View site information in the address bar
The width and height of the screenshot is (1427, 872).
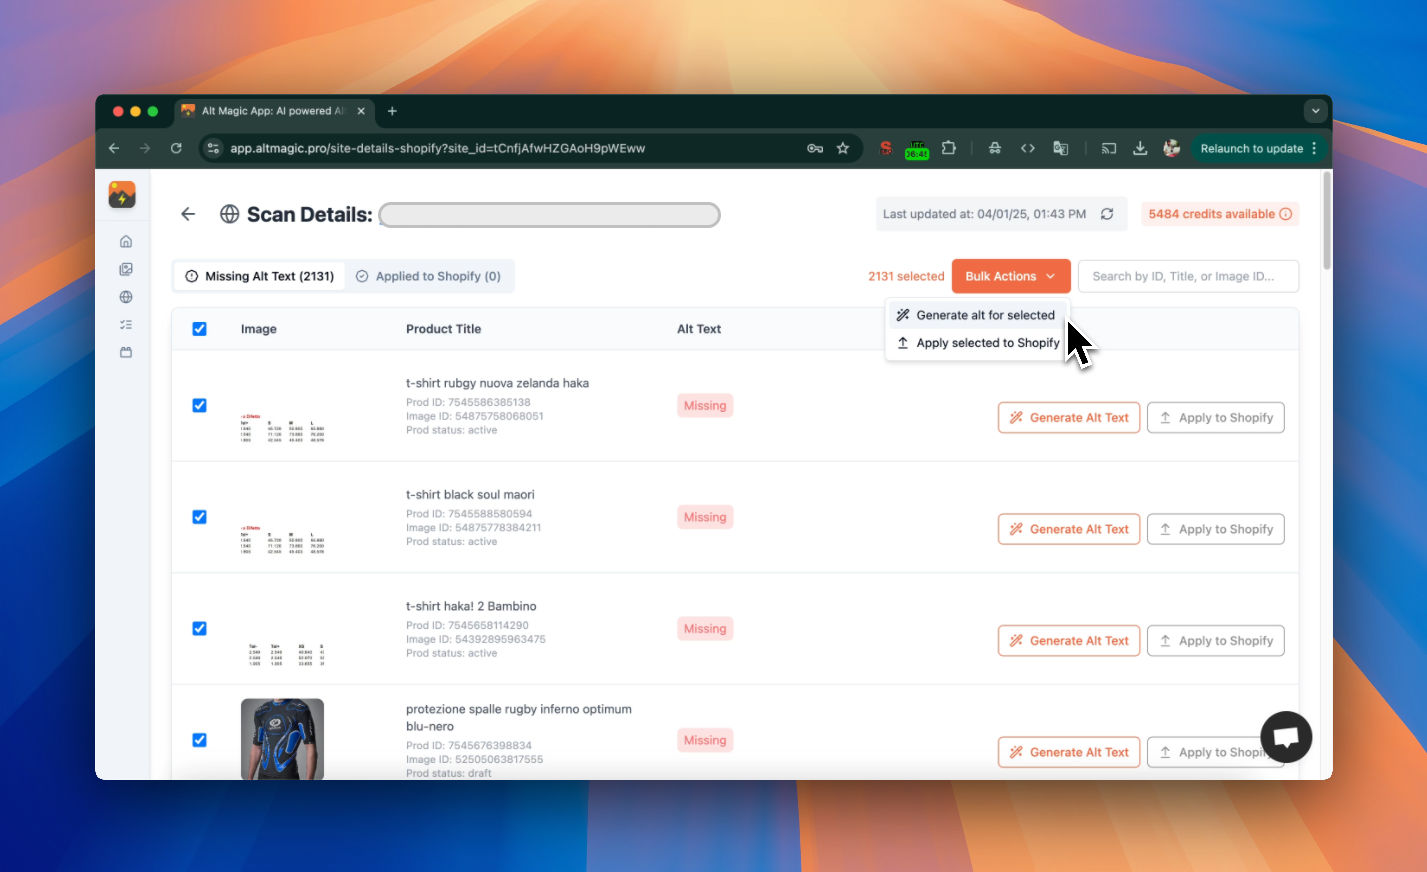212,148
